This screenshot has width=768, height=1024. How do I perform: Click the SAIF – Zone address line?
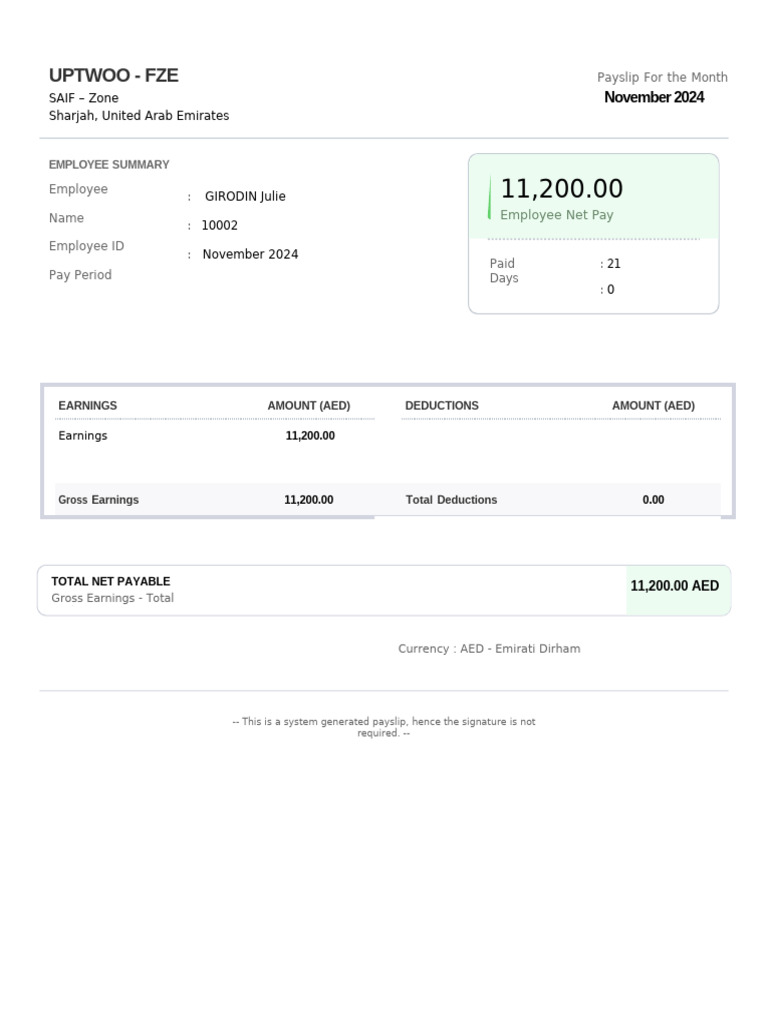[84, 98]
